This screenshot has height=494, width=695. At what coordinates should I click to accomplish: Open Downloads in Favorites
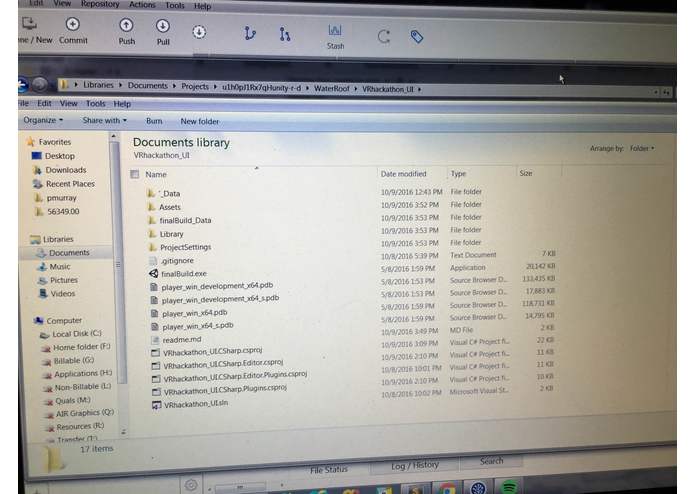66,170
